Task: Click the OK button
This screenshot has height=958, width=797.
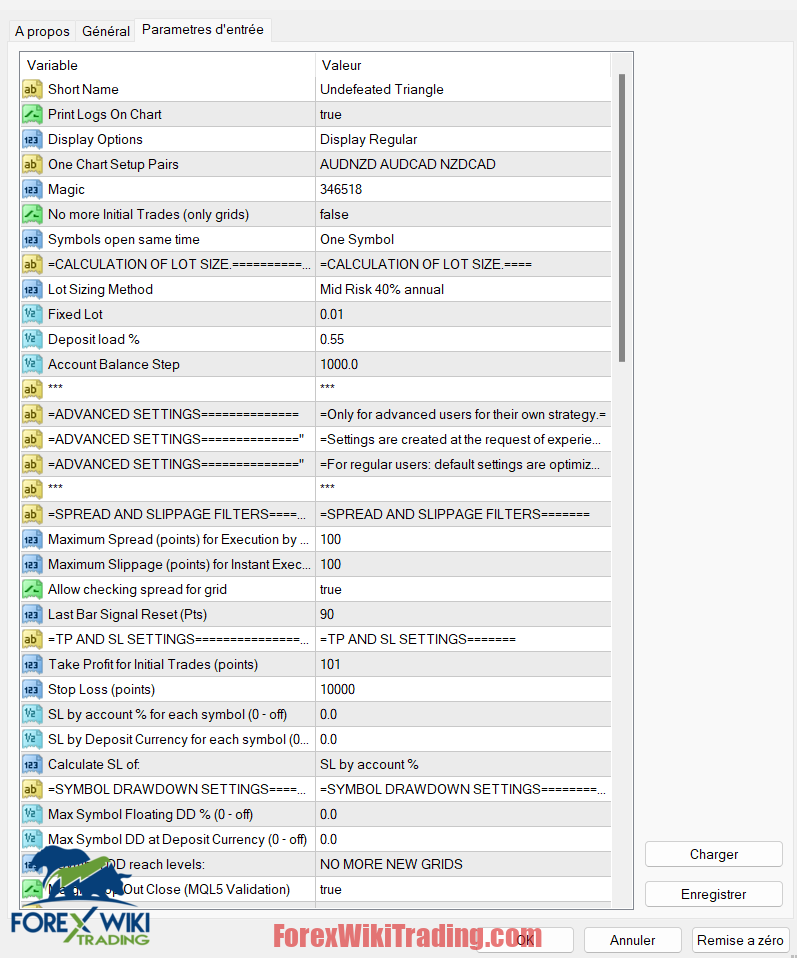Action: coord(525,940)
